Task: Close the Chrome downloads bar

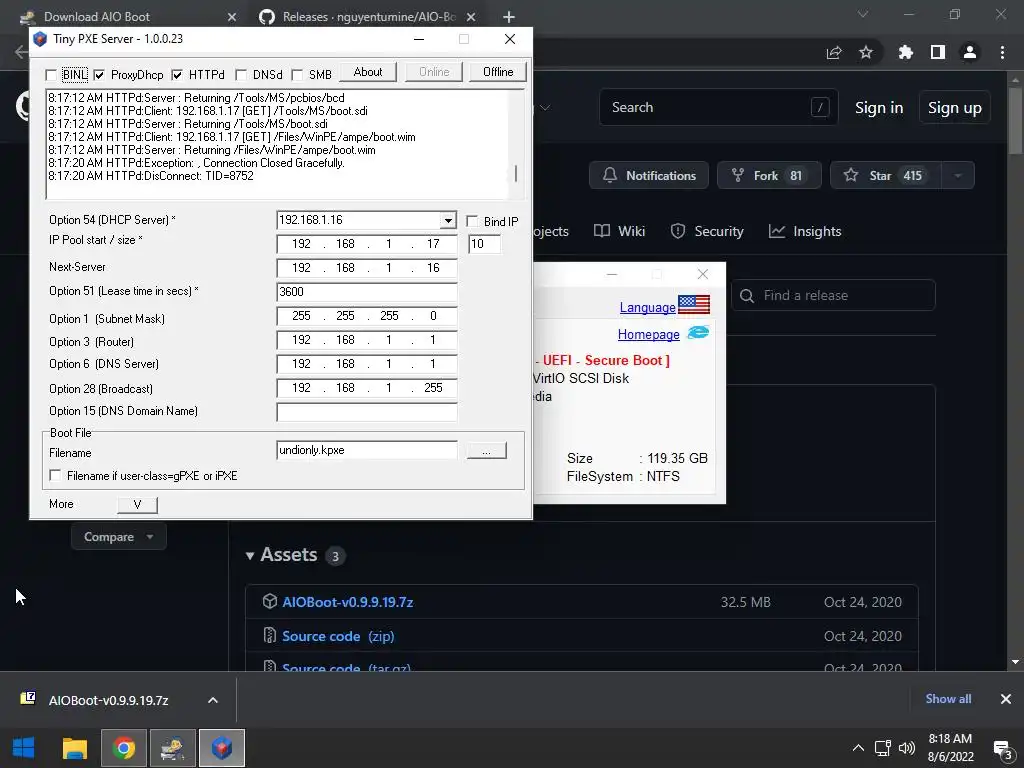Action: [x=1006, y=699]
